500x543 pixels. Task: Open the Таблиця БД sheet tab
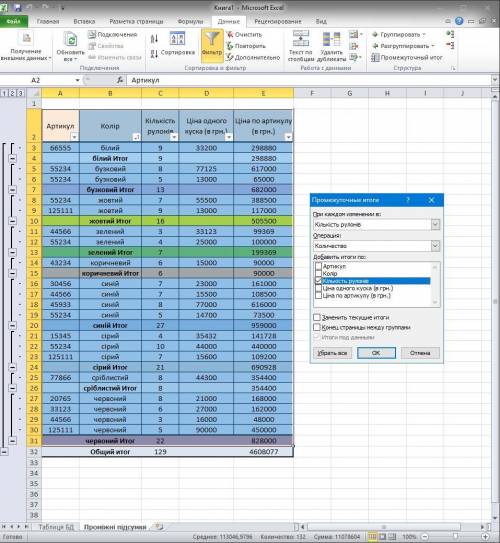pyautogui.click(x=56, y=527)
